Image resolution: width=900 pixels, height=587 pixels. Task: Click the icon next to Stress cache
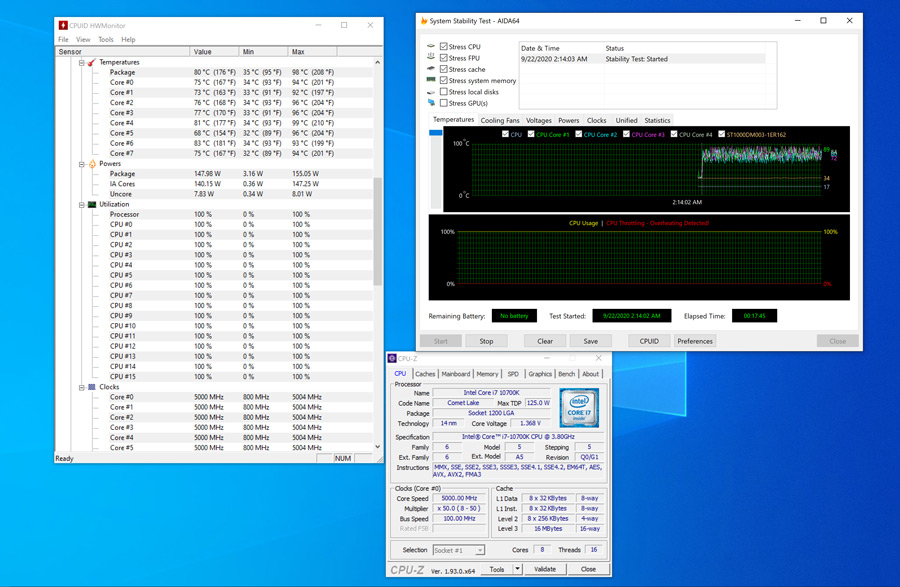tap(431, 69)
